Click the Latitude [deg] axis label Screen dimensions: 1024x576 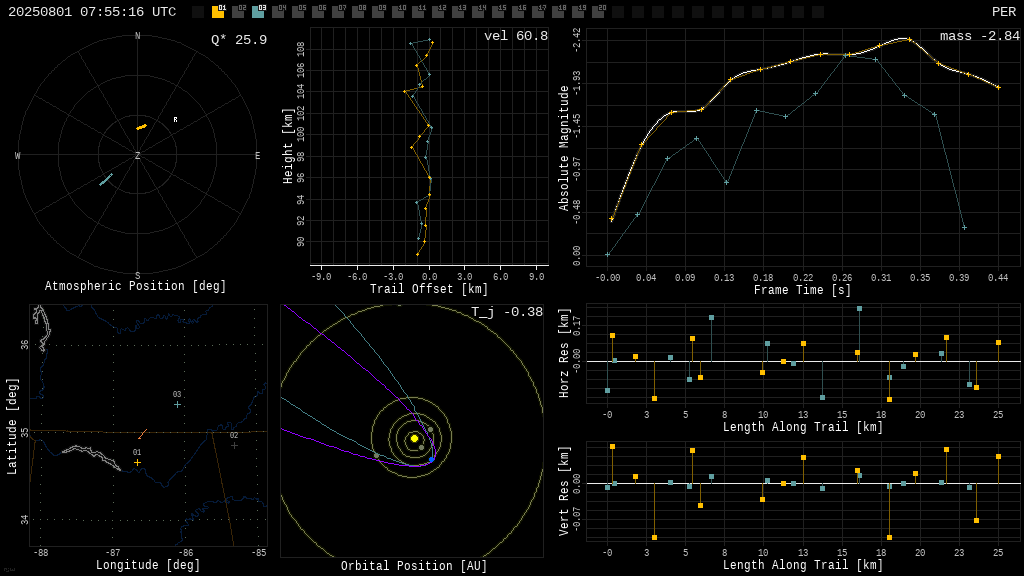click(x=12, y=426)
